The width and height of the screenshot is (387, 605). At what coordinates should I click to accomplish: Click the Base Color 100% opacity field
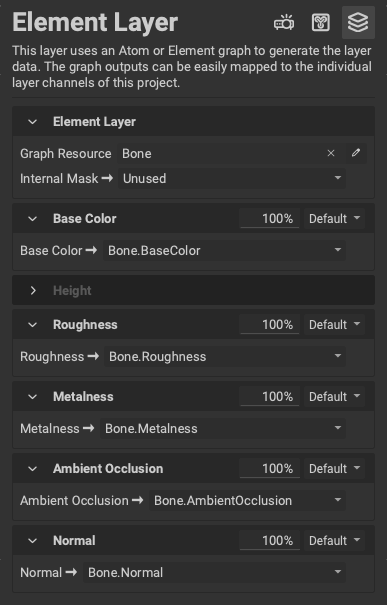[269, 219]
